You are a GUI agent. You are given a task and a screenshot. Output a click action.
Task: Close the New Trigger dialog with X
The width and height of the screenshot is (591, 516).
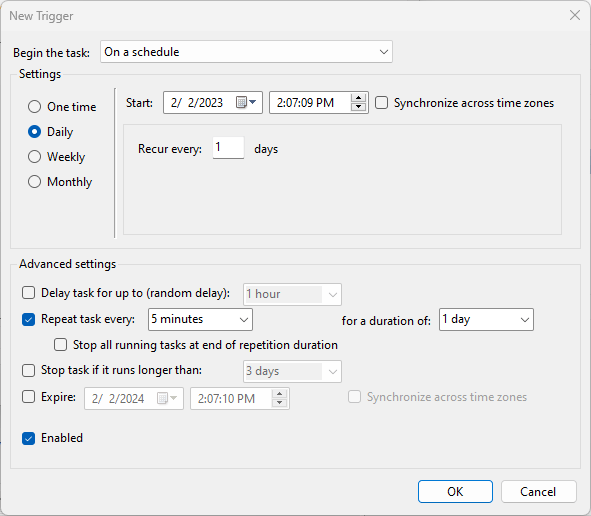coord(575,15)
